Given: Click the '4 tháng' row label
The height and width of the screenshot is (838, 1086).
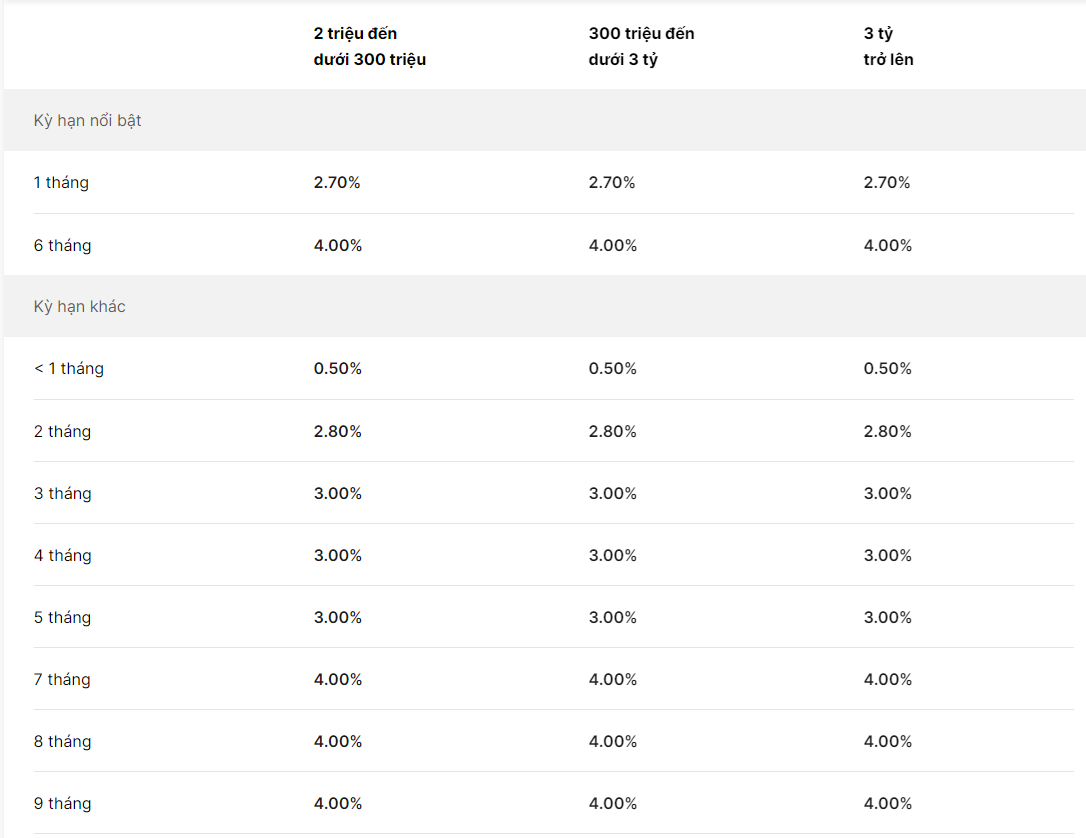Looking at the screenshot, I should click(62, 555).
